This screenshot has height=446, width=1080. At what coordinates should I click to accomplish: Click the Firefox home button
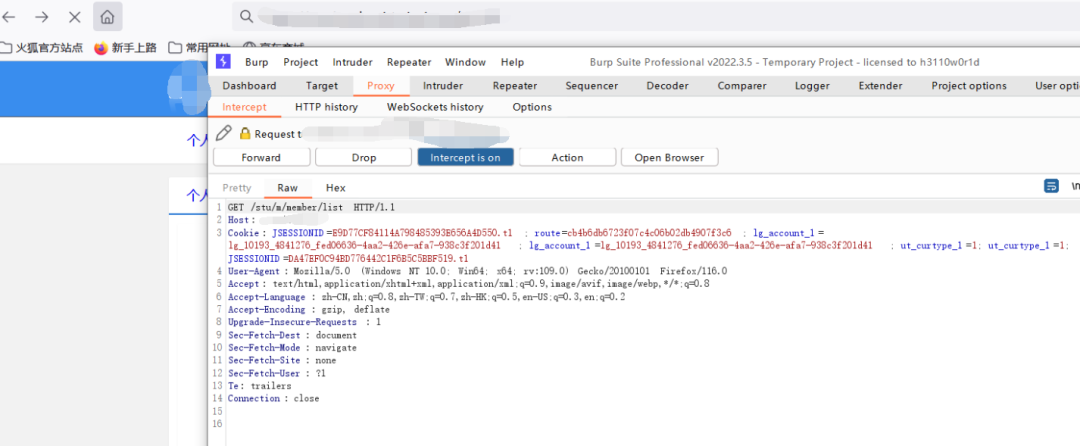[x=107, y=17]
